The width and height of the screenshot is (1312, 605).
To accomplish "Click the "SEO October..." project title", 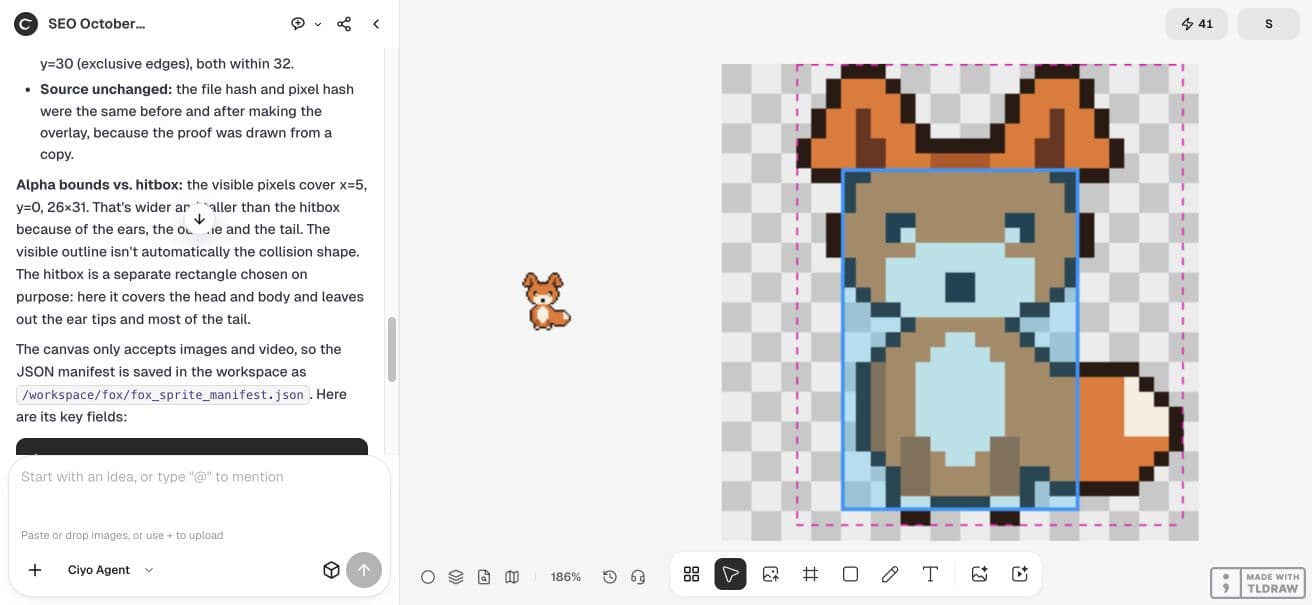I will pyautogui.click(x=97, y=23).
